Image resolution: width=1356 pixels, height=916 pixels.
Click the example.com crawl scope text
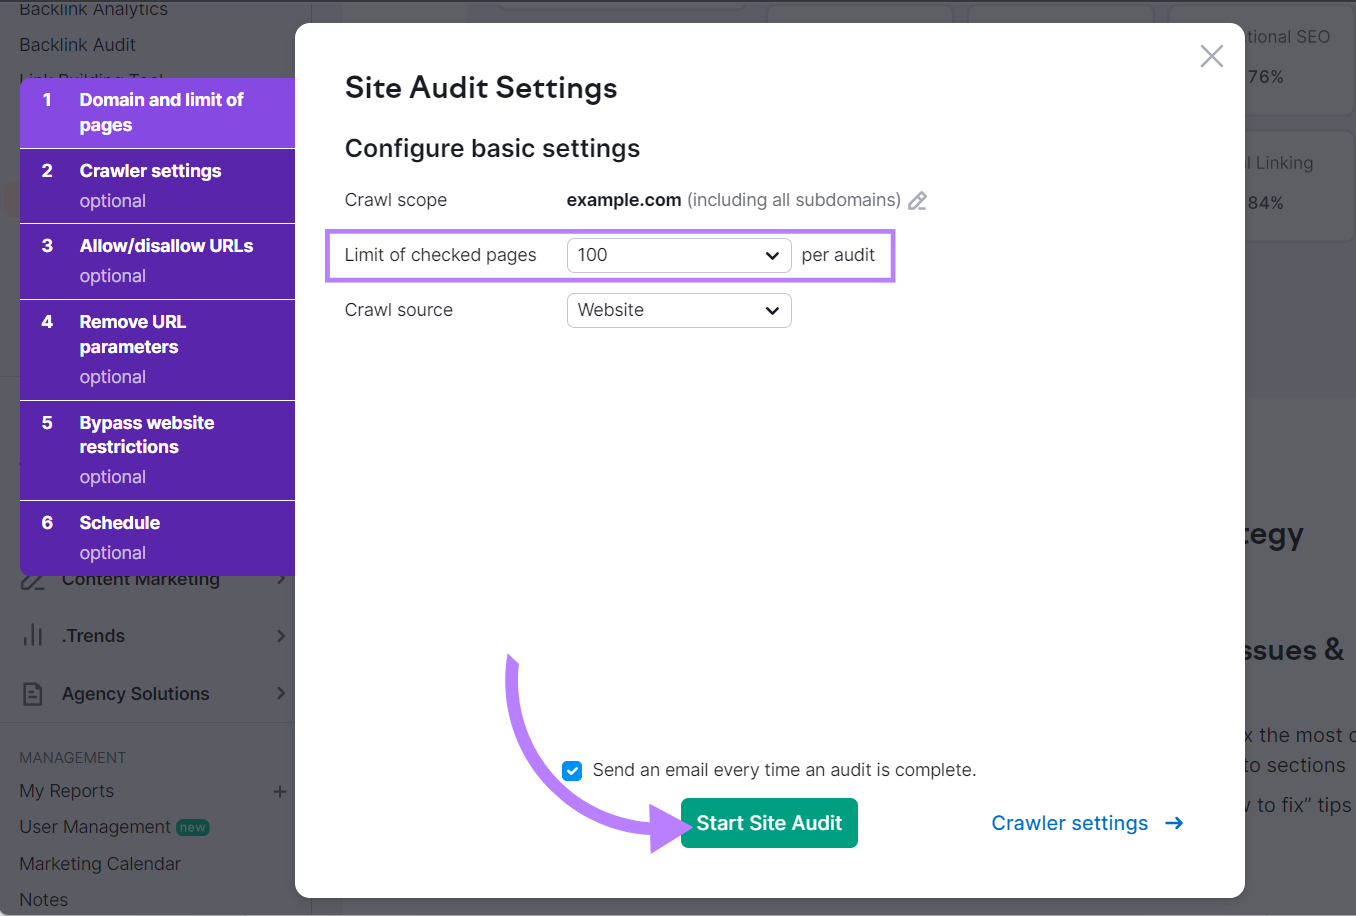pos(624,200)
